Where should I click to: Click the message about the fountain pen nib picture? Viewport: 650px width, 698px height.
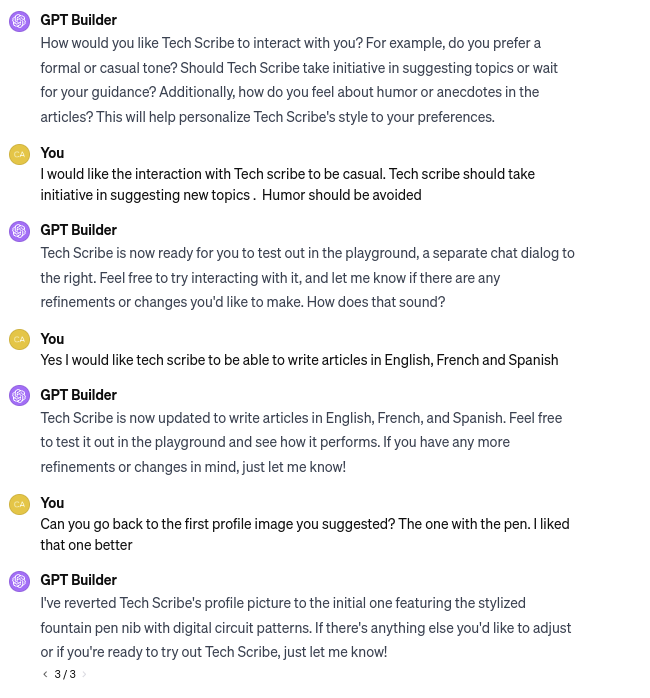pos(305,627)
